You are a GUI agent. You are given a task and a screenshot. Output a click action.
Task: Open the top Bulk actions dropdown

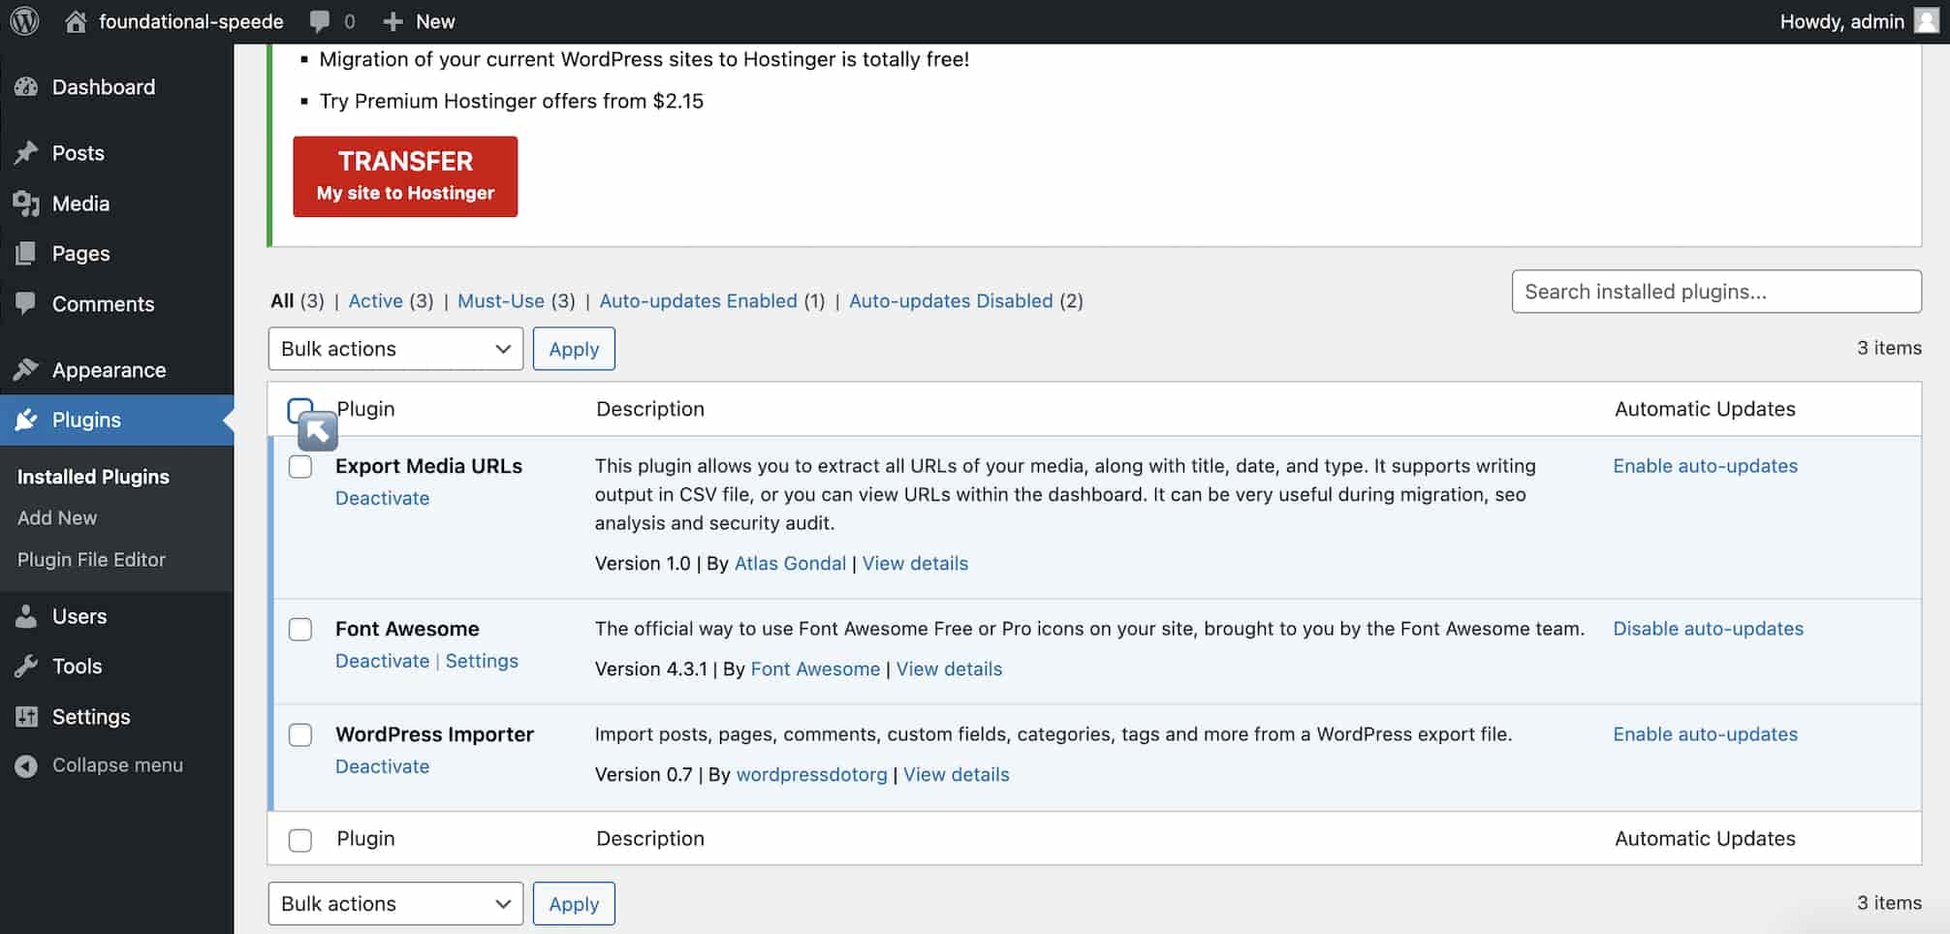click(395, 348)
